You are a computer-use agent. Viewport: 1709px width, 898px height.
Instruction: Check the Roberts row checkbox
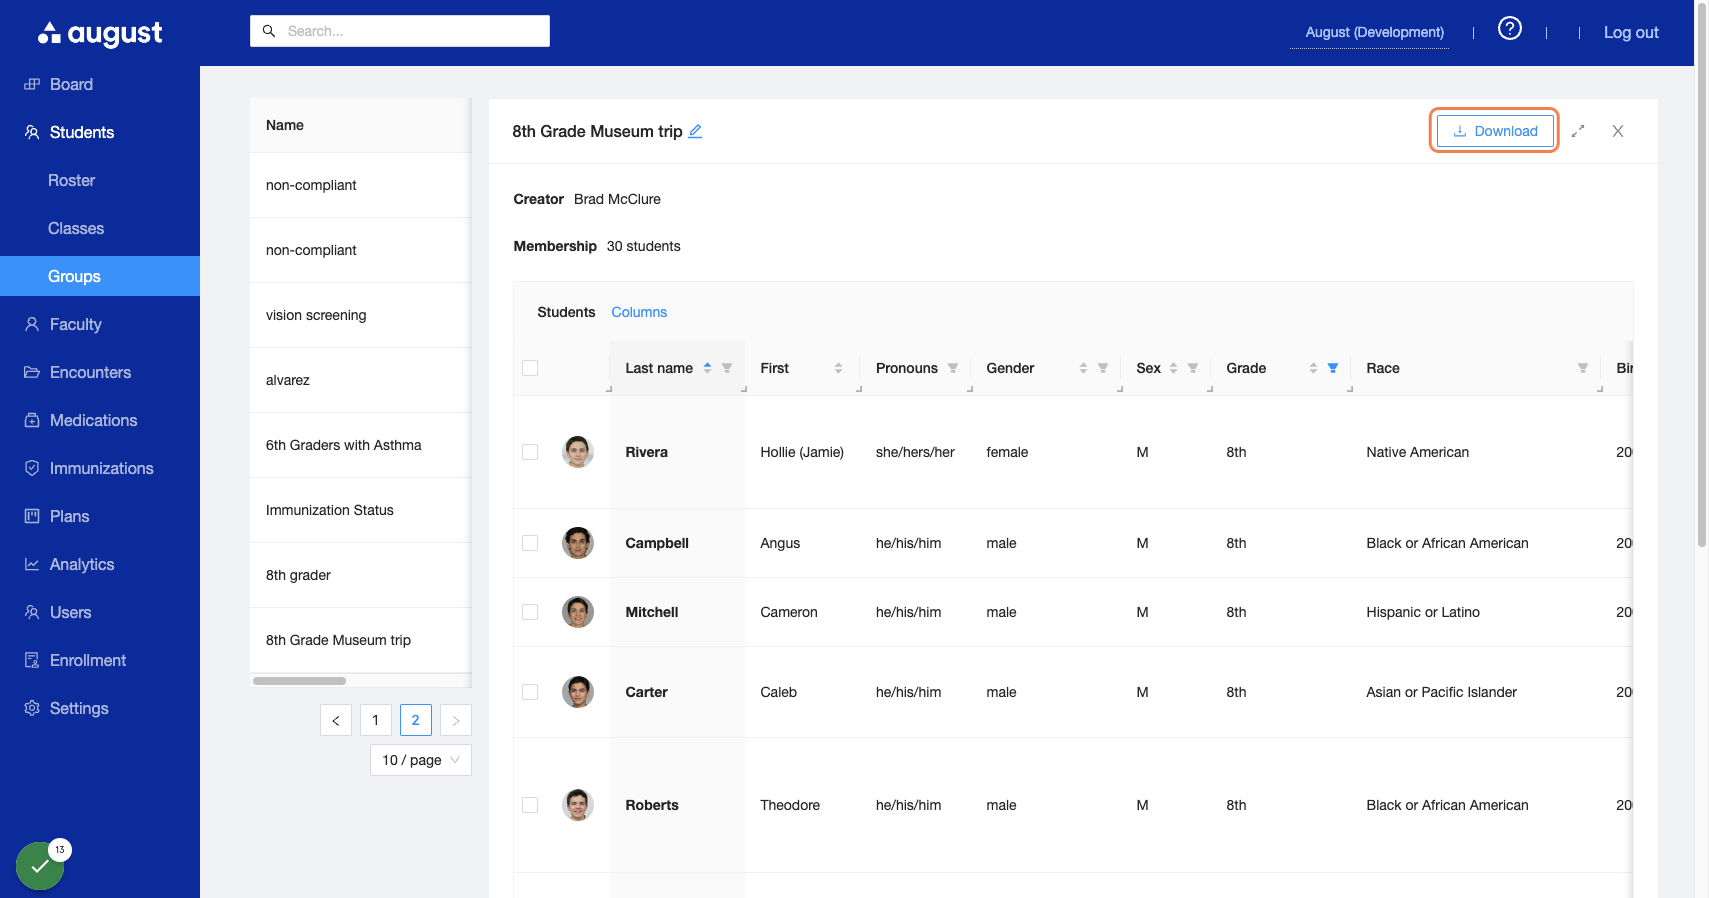tap(530, 805)
